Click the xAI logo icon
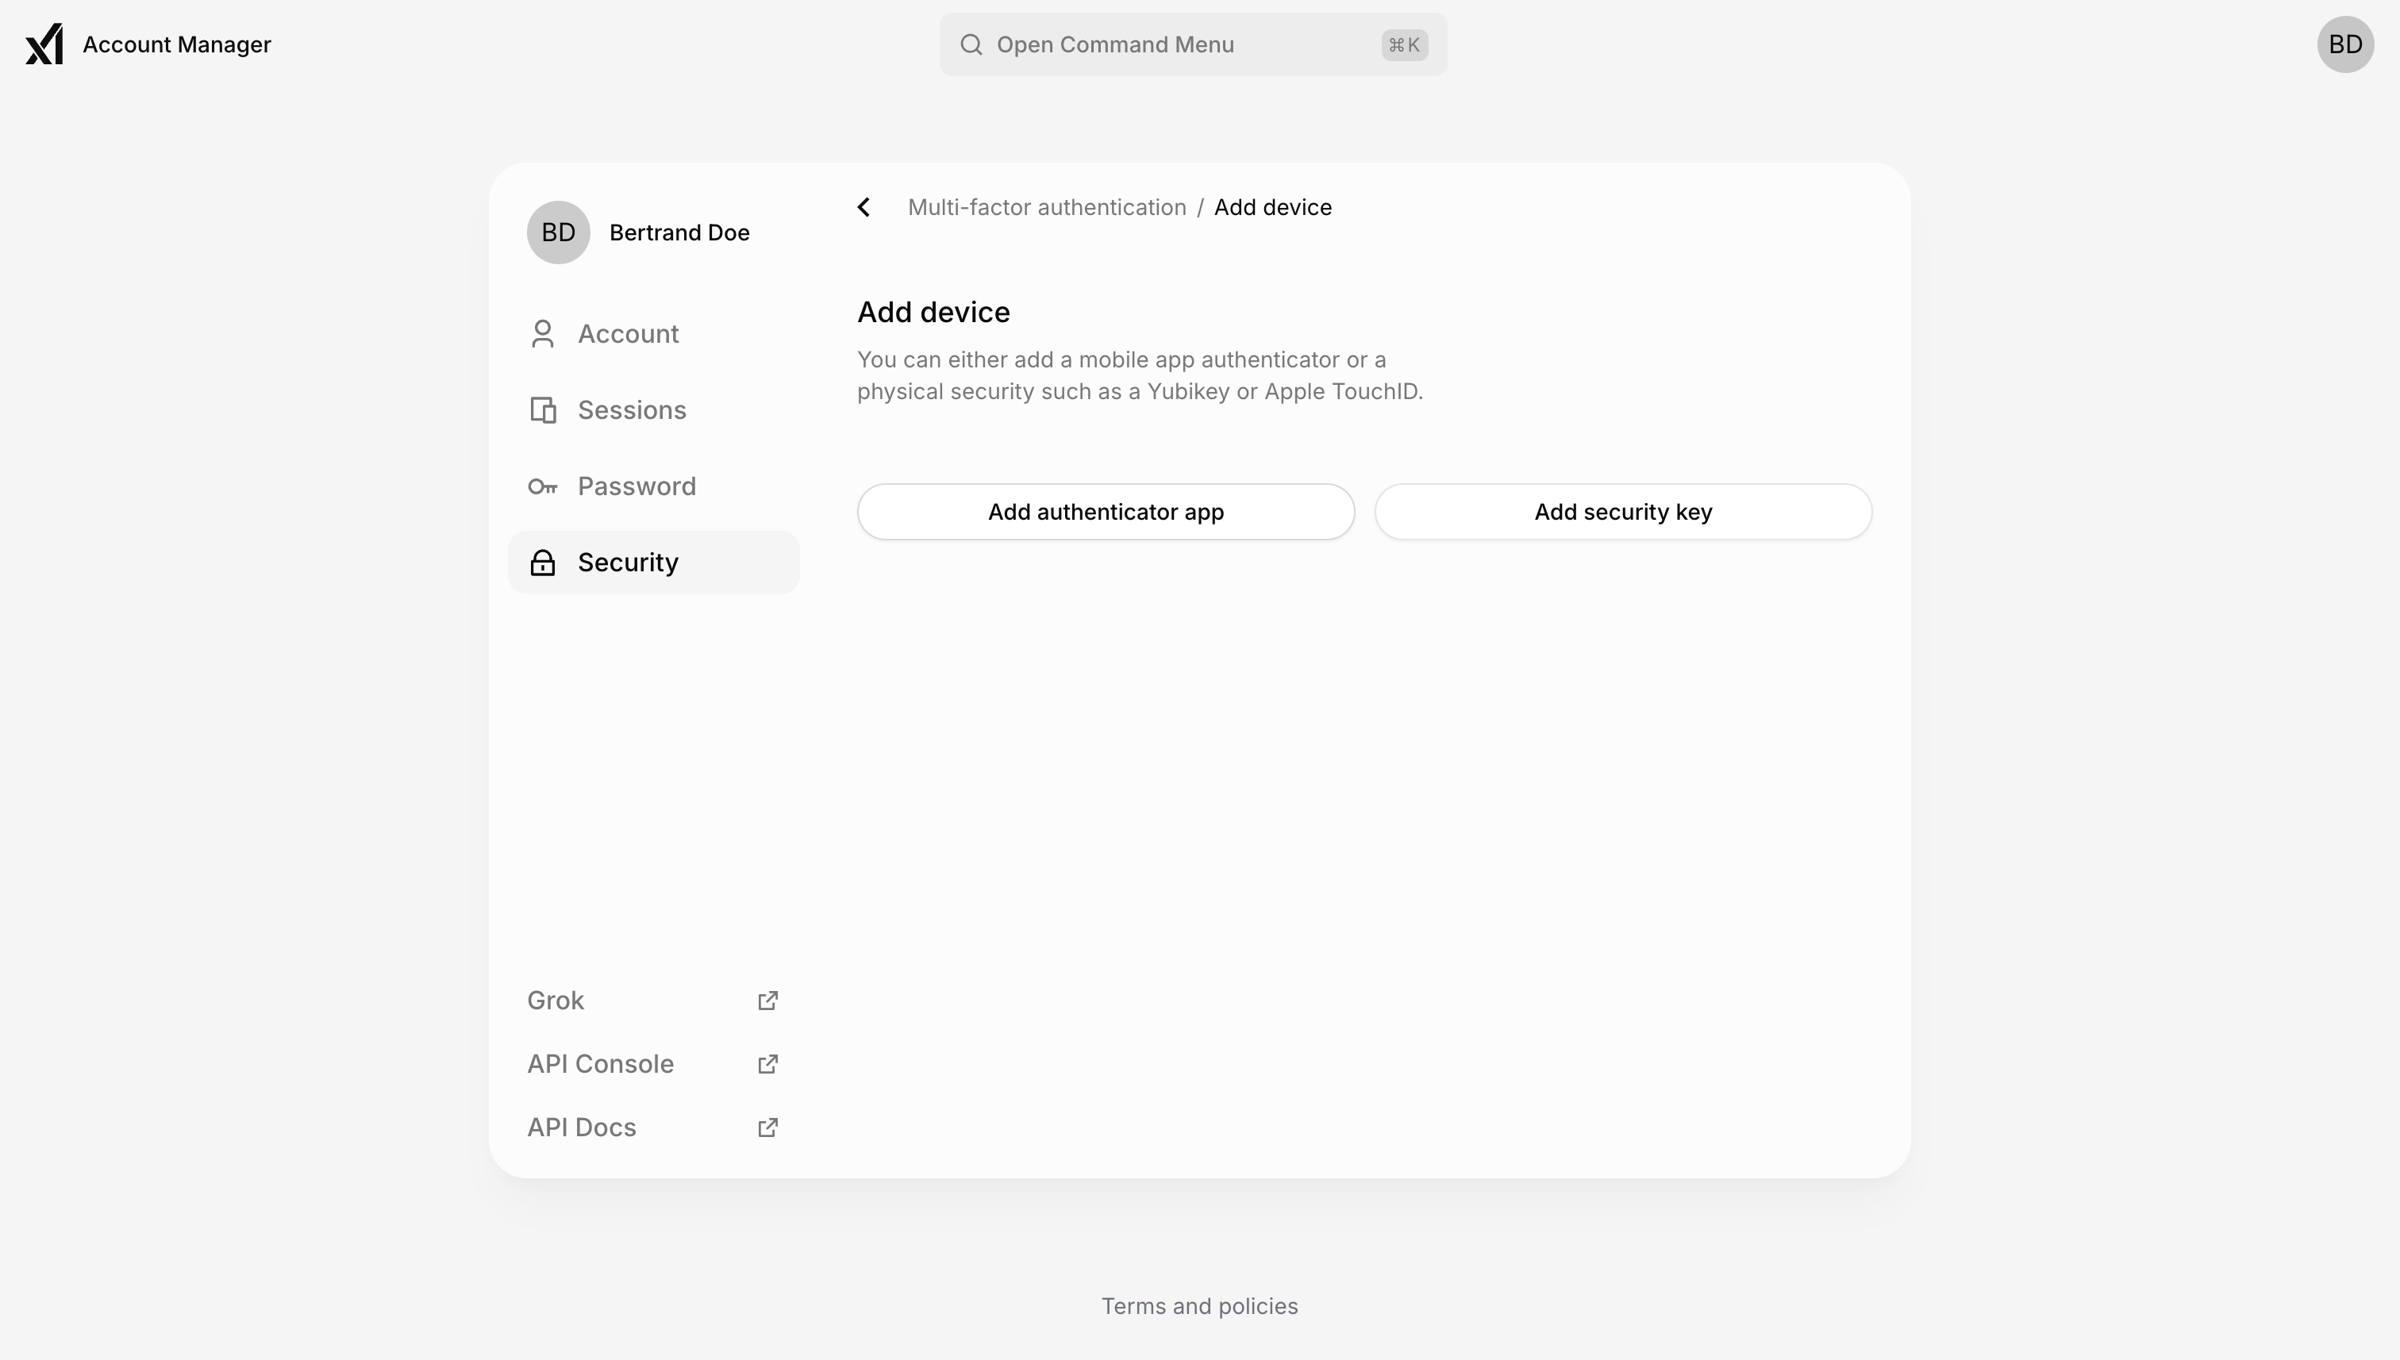The image size is (2400, 1360). [x=44, y=44]
